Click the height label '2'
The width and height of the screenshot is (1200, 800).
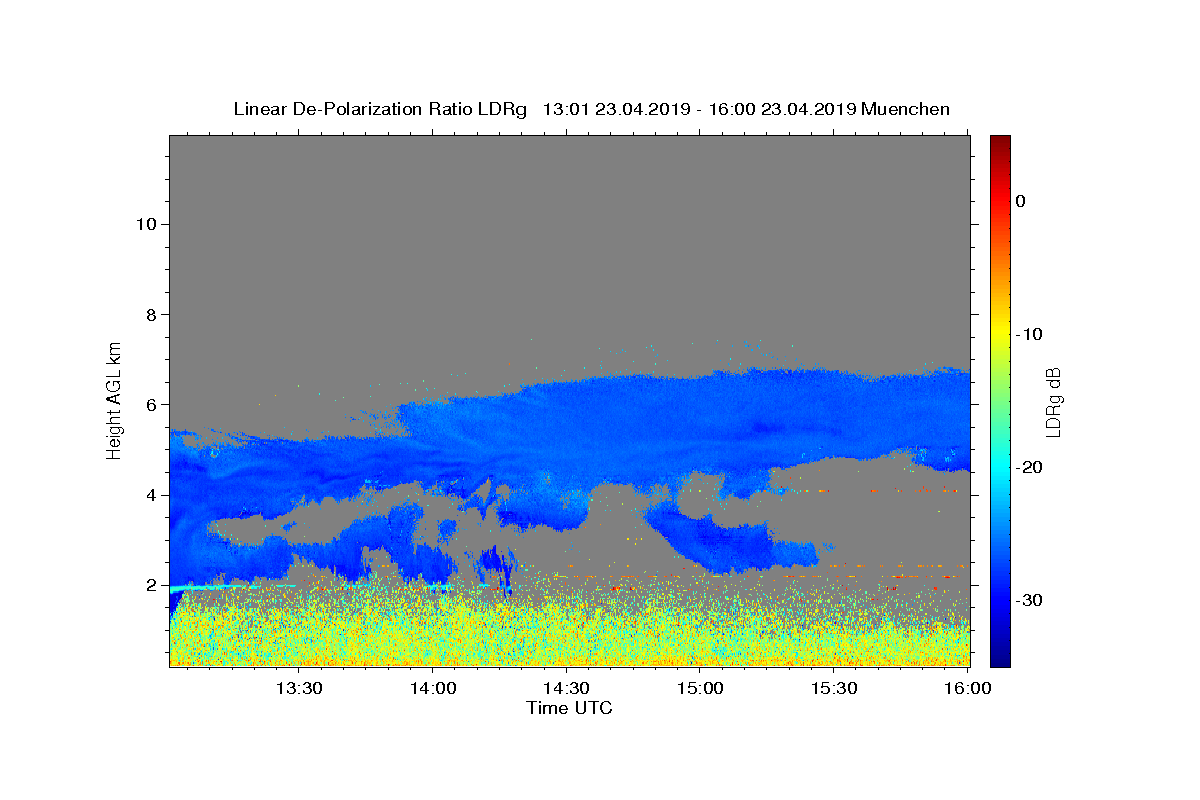[151, 585]
